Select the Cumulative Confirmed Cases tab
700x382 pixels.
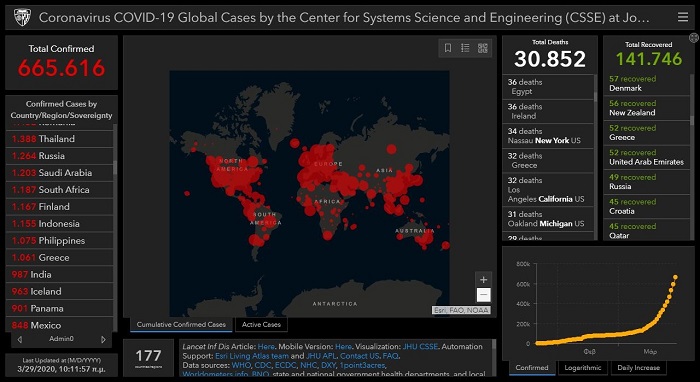[x=181, y=325]
